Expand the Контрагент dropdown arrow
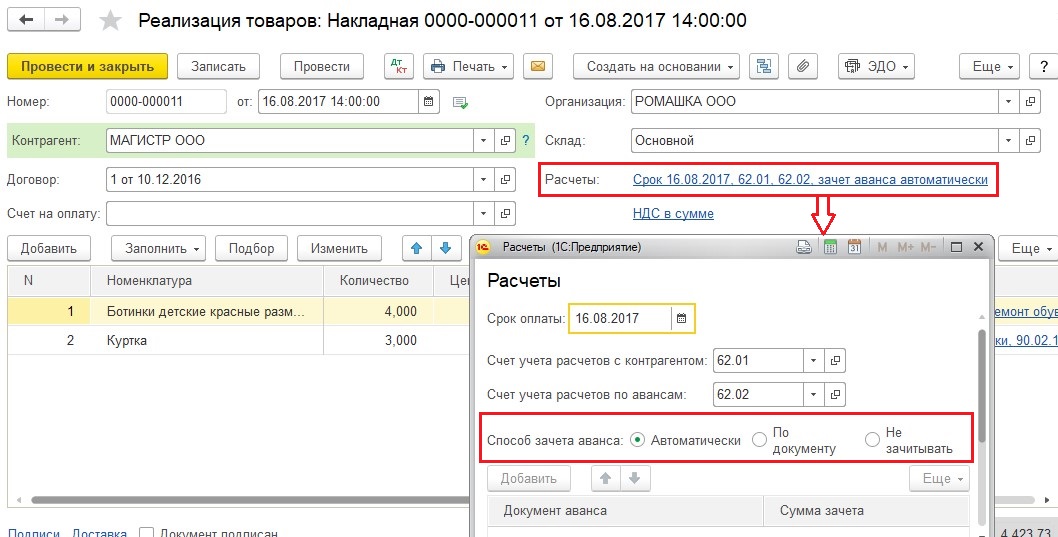The image size is (1058, 537). [483, 140]
